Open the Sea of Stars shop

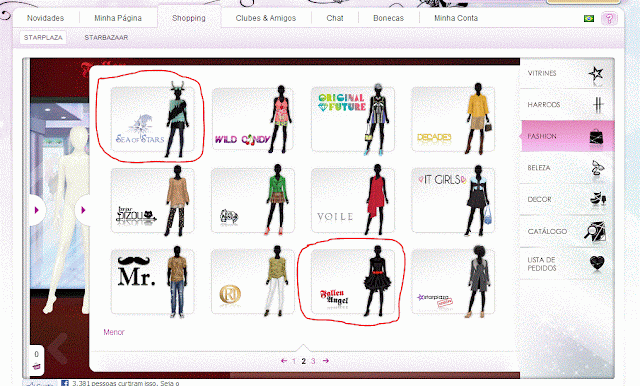click(153, 119)
